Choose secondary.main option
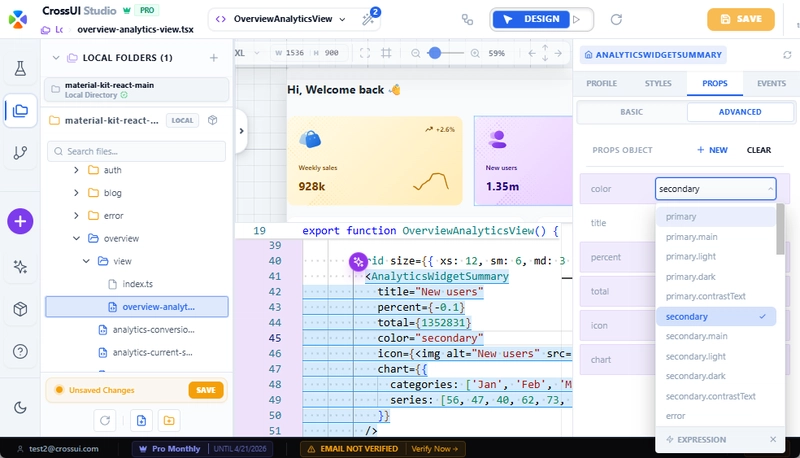Viewport: 800px width, 458px height. [715, 336]
